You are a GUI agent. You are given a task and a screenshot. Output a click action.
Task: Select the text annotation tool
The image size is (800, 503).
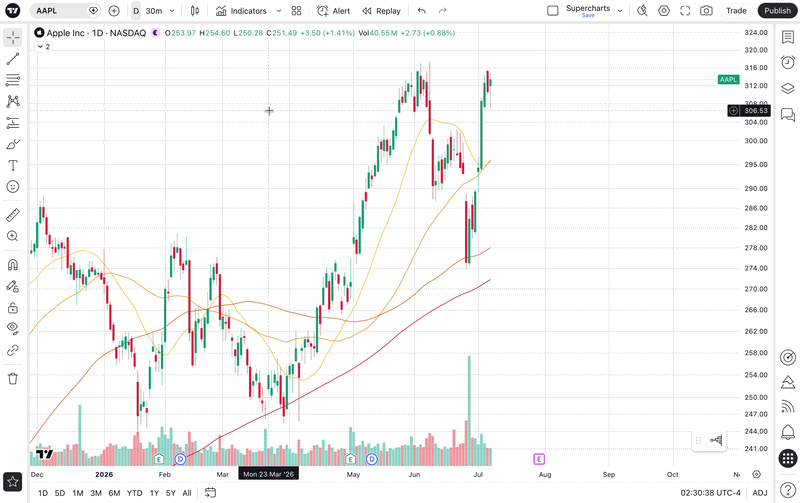13,165
